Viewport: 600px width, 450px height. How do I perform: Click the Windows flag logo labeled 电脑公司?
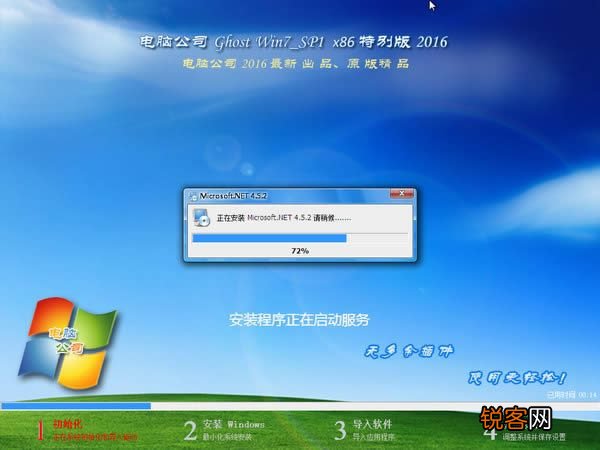(x=69, y=342)
